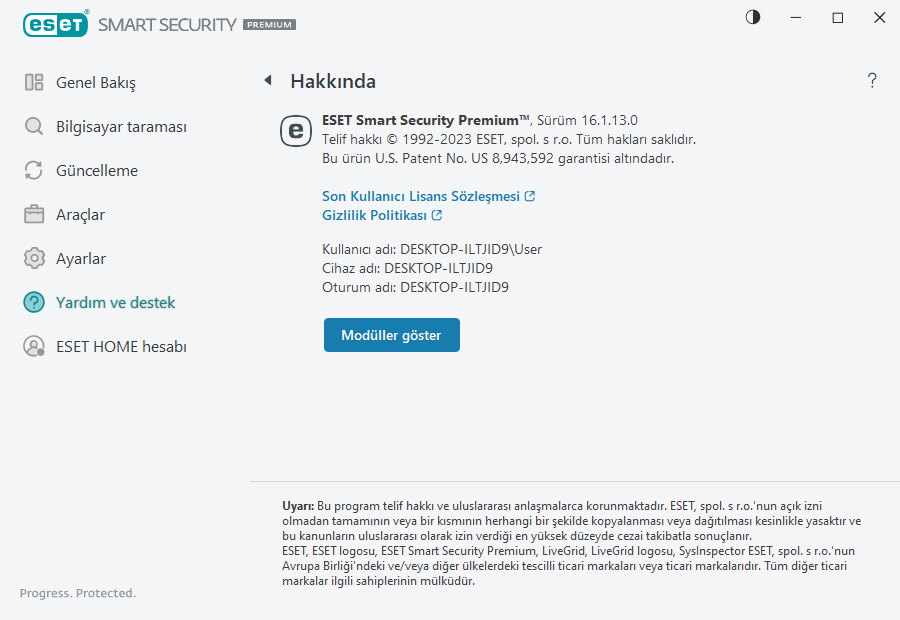The width and height of the screenshot is (900, 620).
Task: Click the Genel Bakış overview icon
Action: tap(34, 83)
